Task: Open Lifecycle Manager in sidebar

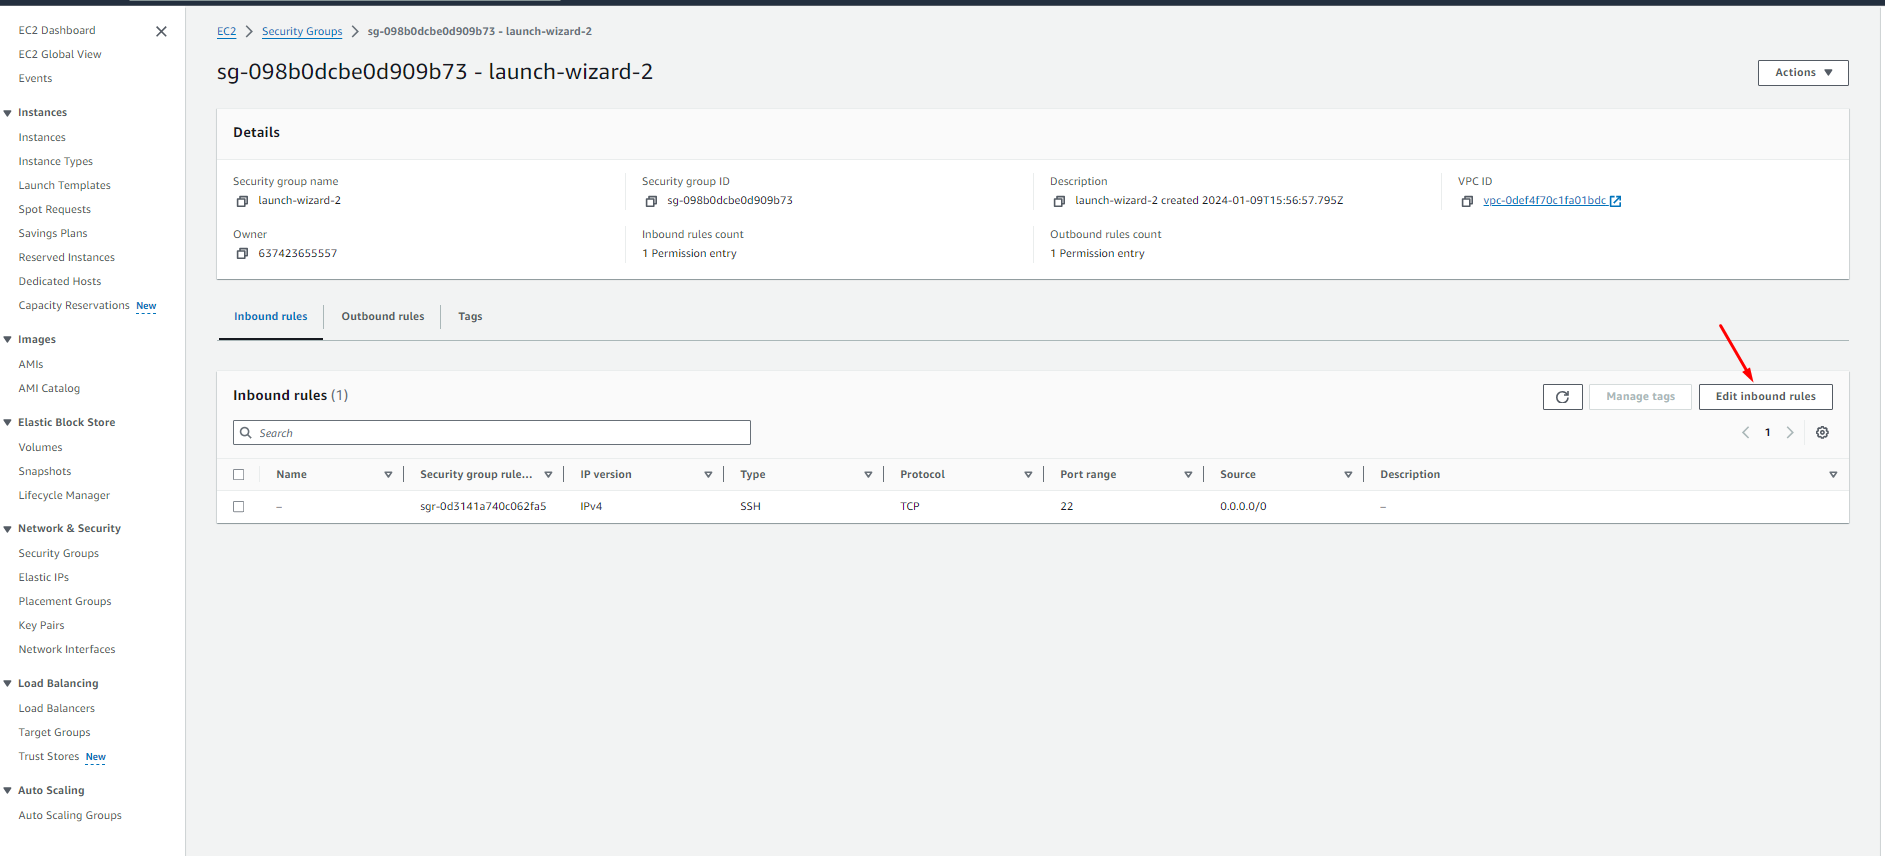Action: tap(64, 496)
